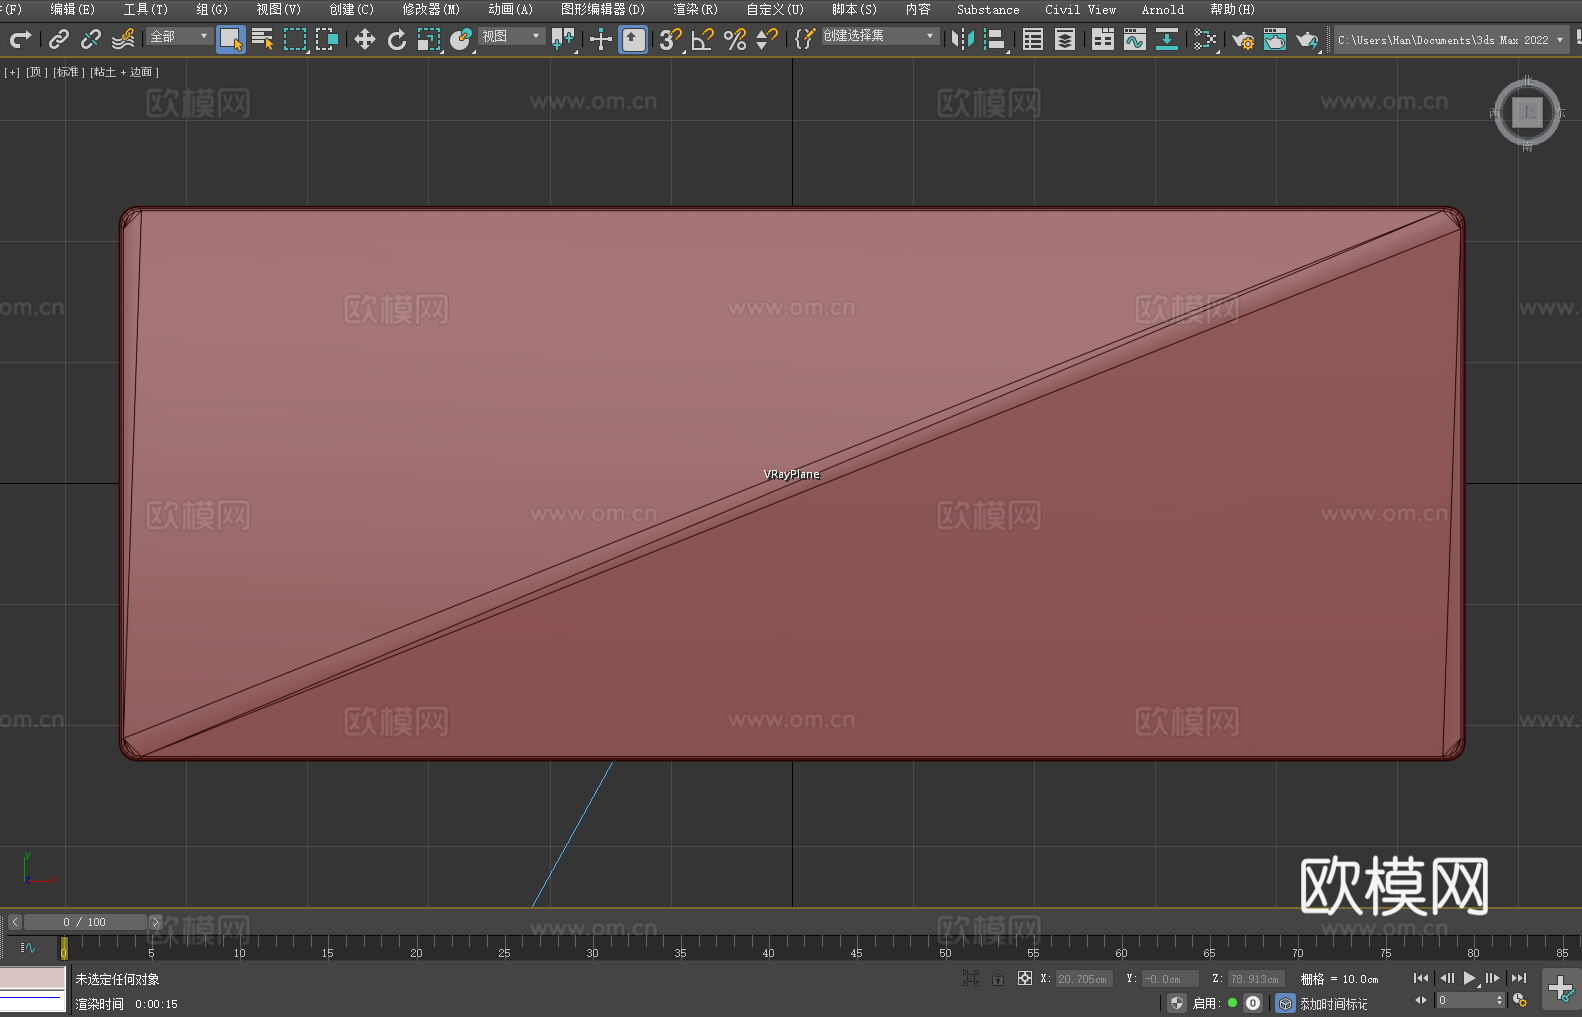The width and height of the screenshot is (1582, 1017).
Task: Open the Civil View menu
Action: click(x=1080, y=9)
